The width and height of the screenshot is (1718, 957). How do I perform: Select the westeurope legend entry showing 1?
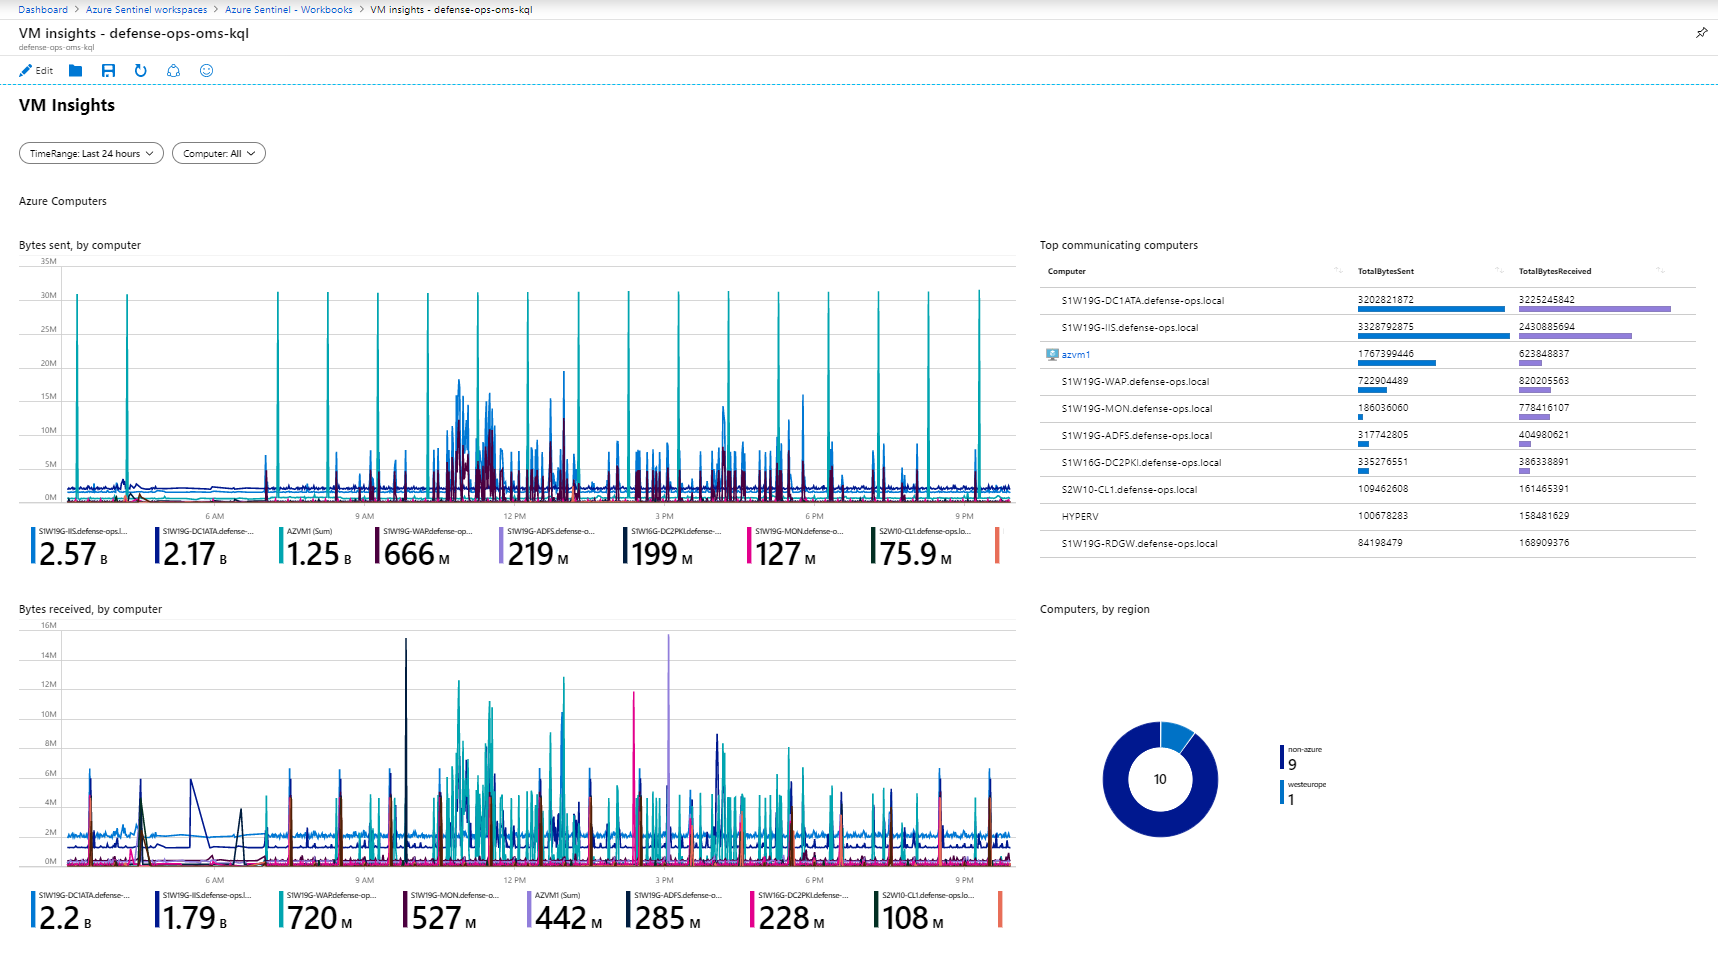tap(1304, 792)
